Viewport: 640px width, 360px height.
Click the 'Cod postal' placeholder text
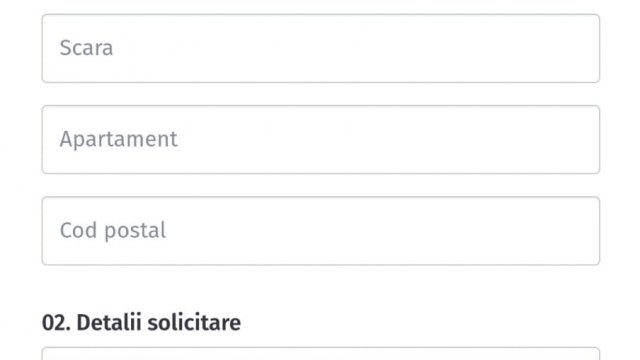113,231
